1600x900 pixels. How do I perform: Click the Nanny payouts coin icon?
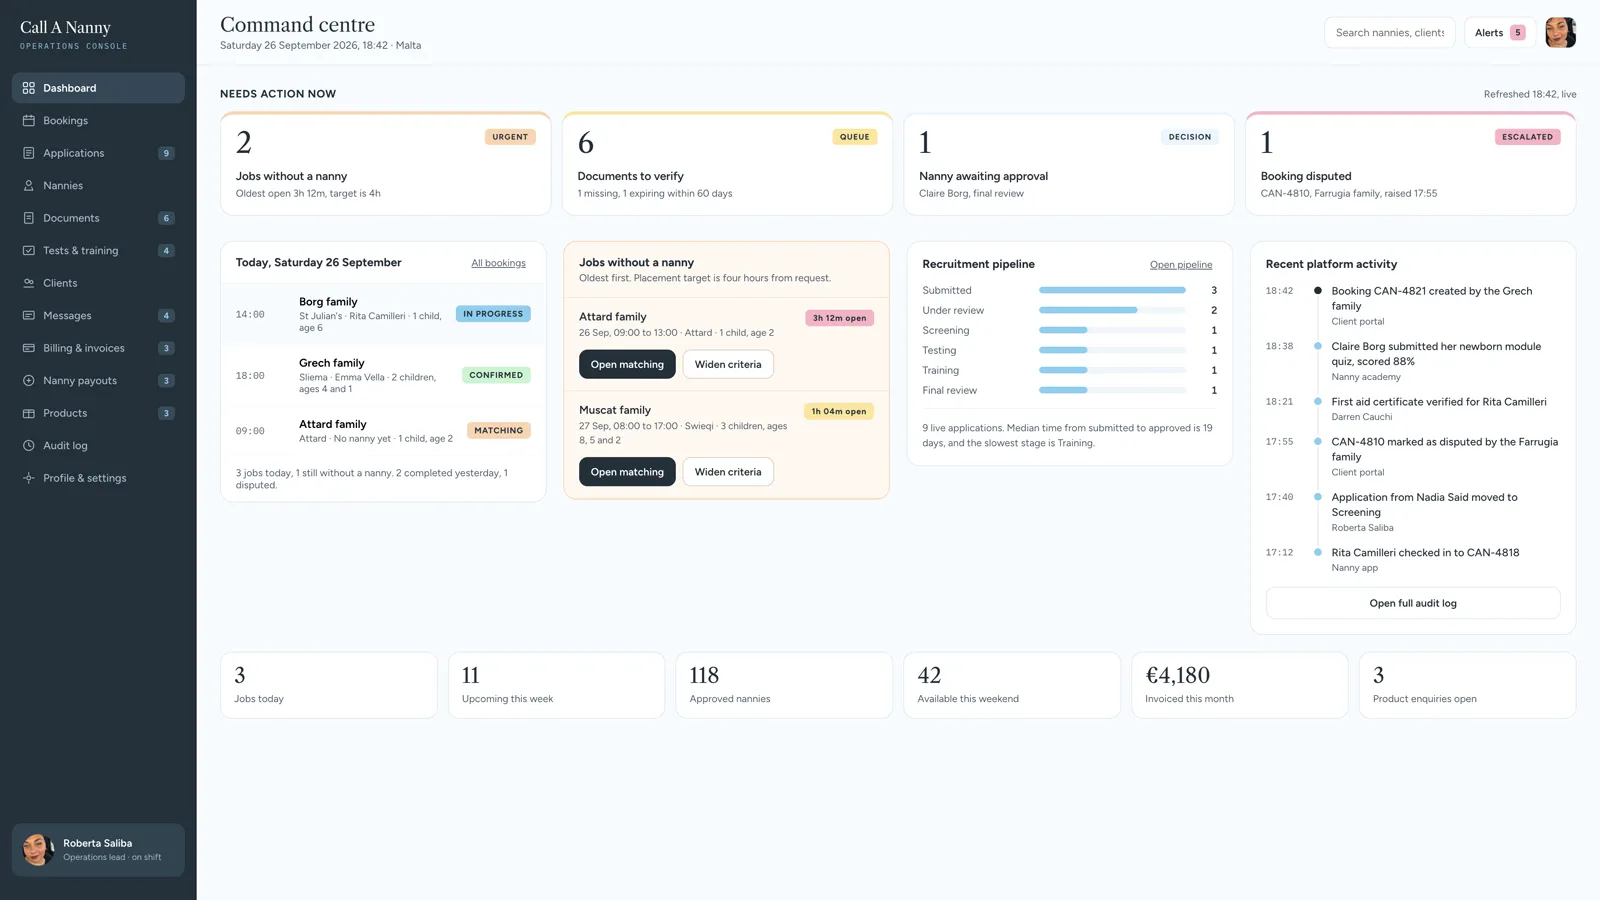click(x=29, y=381)
